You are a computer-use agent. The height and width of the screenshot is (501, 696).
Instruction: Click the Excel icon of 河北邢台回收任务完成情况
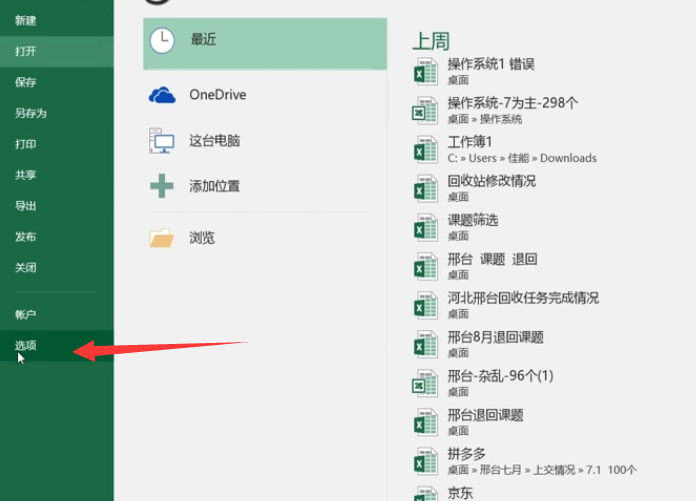[426, 306]
